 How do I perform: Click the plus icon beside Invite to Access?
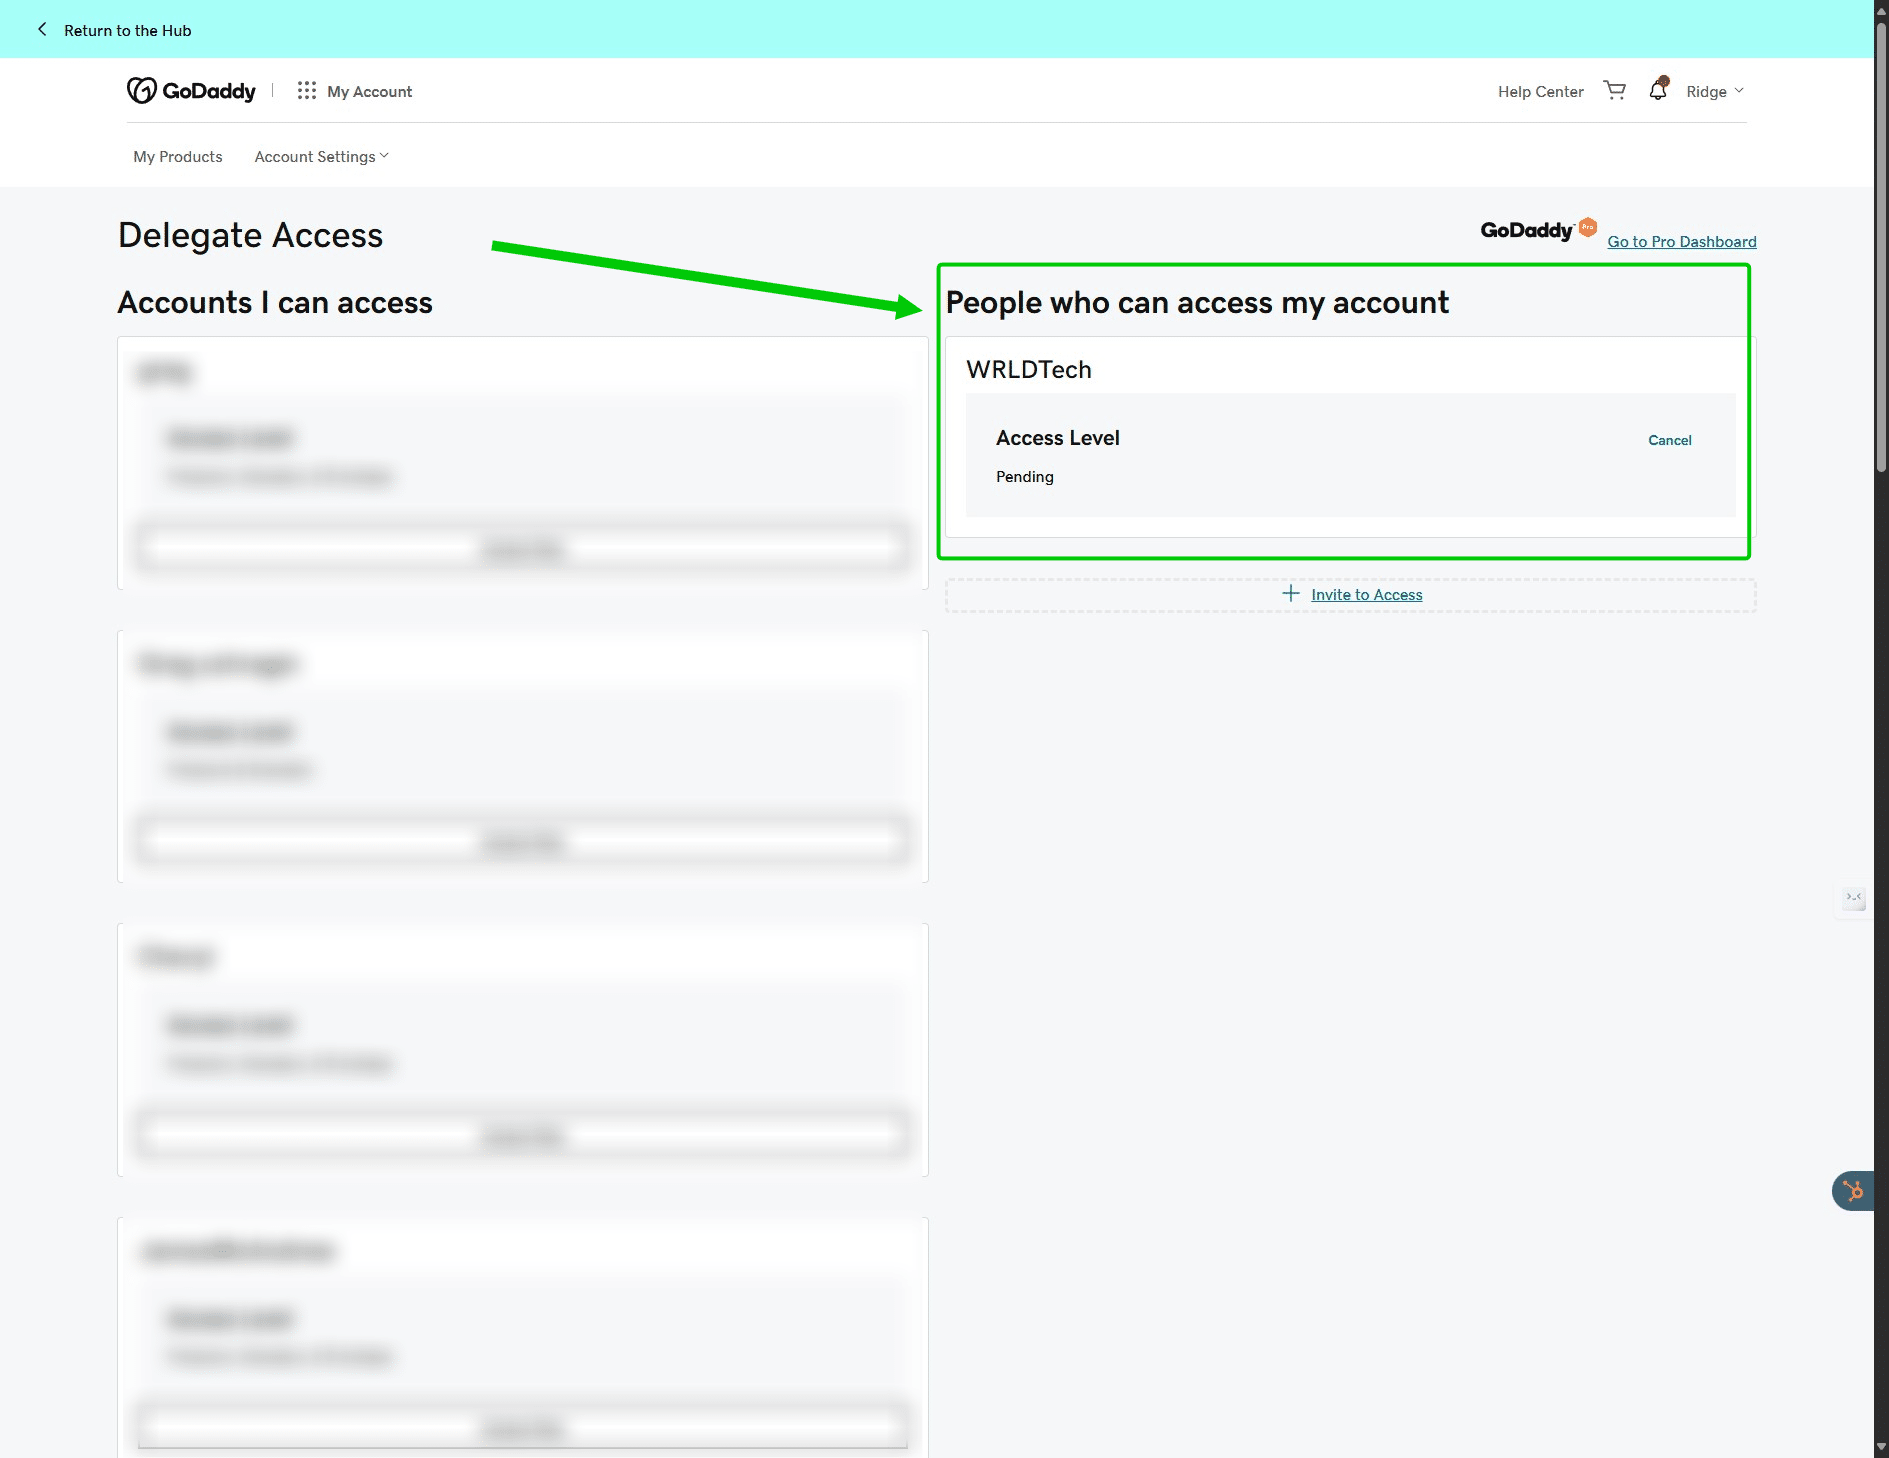tap(1290, 594)
